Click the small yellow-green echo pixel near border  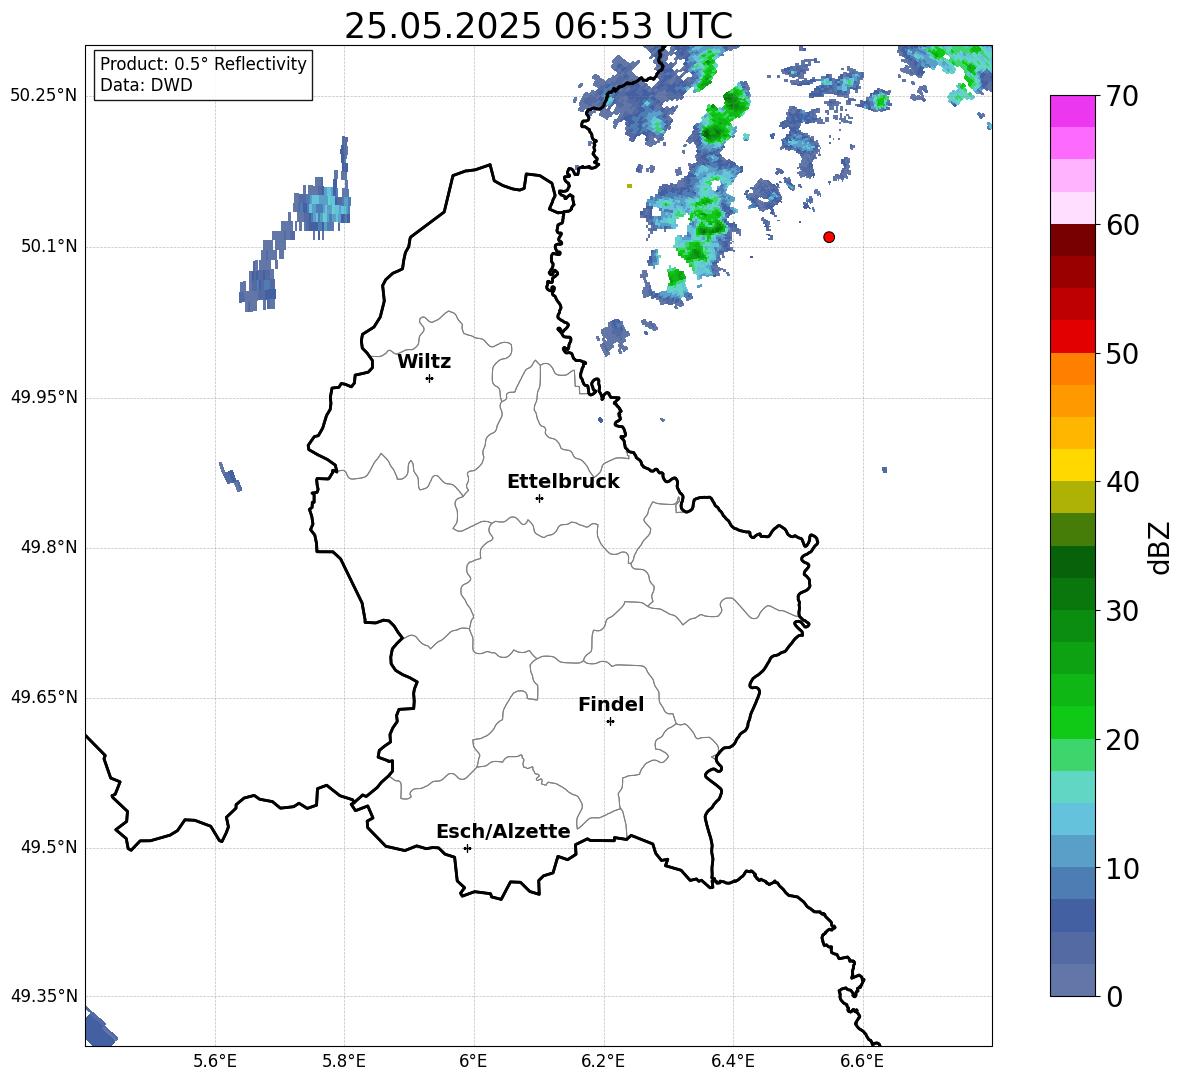629,186
